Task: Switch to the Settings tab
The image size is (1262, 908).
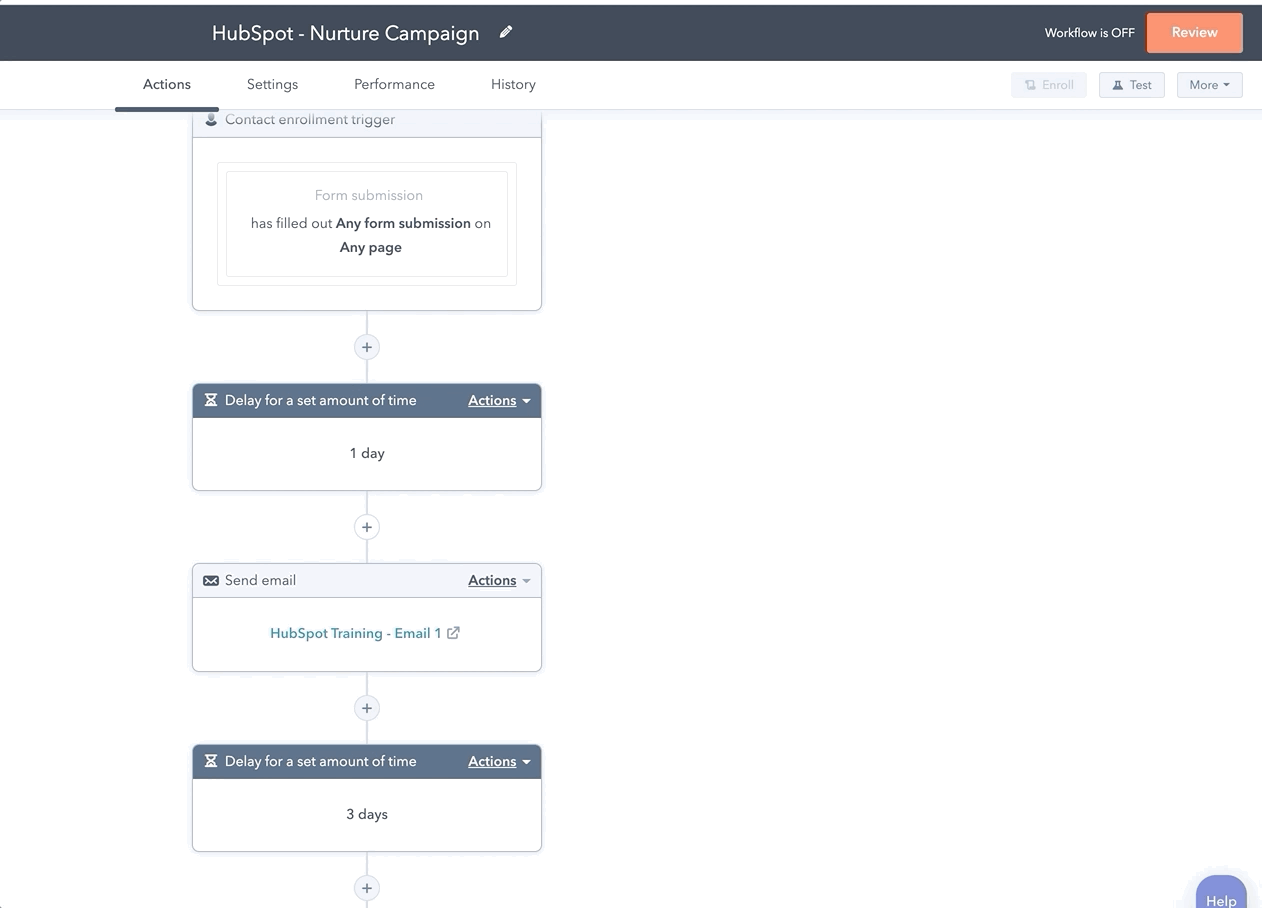Action: (272, 85)
